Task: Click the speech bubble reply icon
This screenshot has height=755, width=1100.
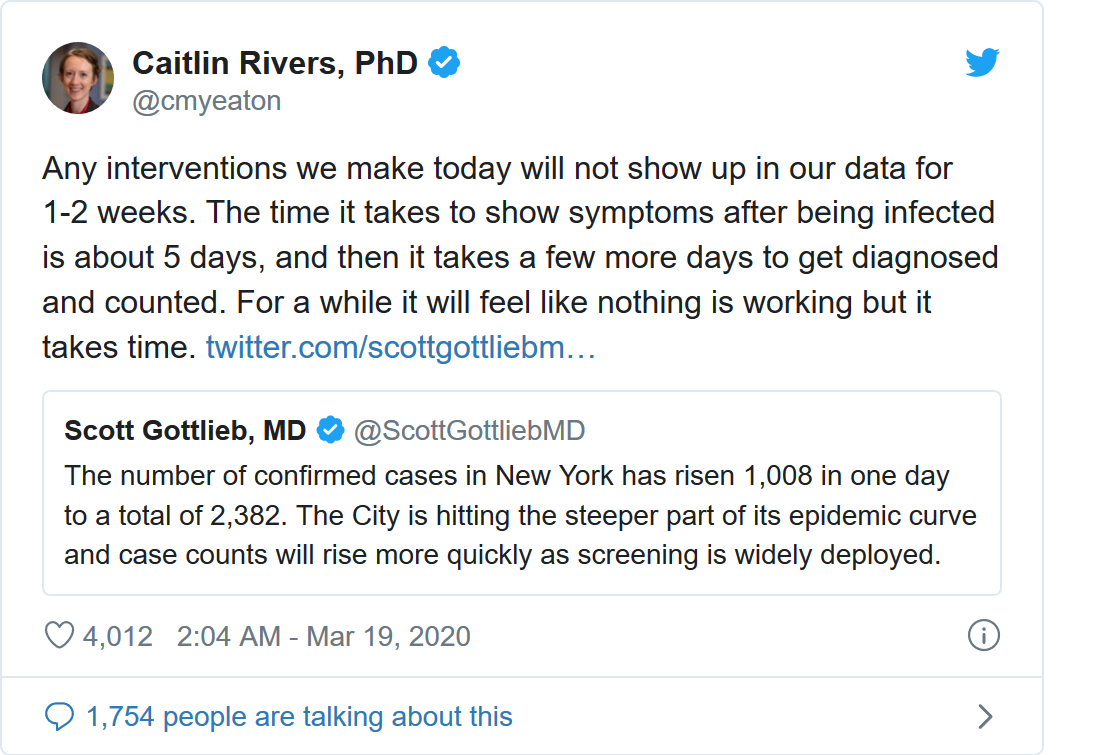Action: pyautogui.click(x=60, y=716)
